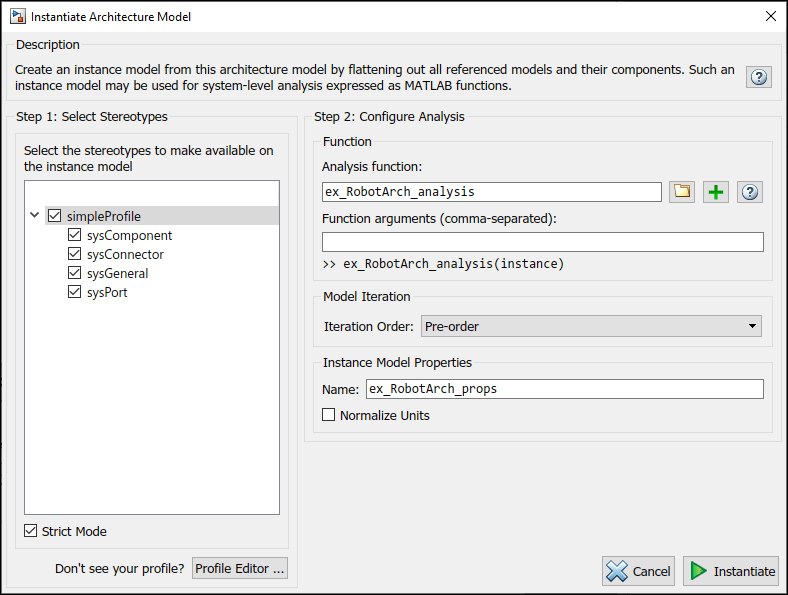Click the green Instantiate play arrow
The image size is (788, 595).
(699, 571)
